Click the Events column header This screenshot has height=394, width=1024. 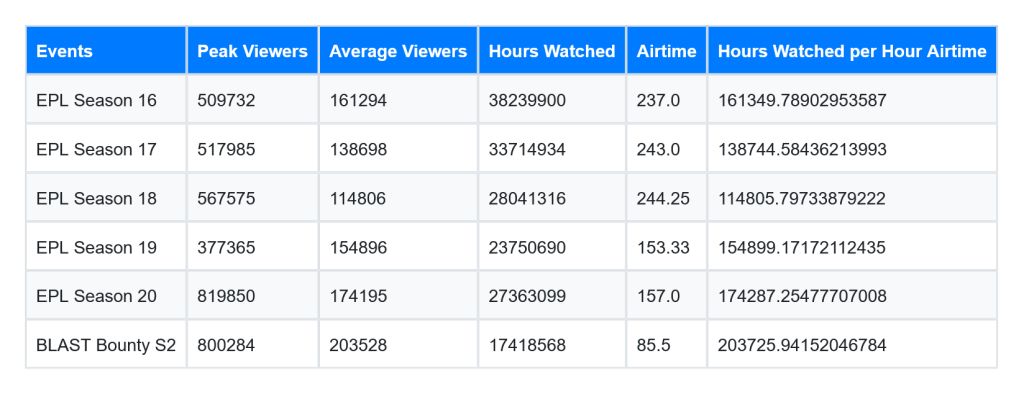[106, 51]
